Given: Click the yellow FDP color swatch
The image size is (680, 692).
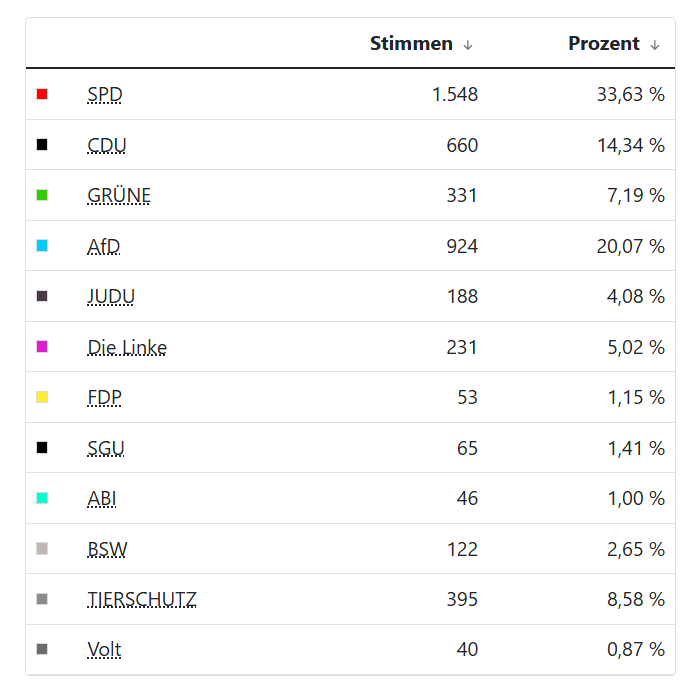Looking at the screenshot, I should 42,397.
